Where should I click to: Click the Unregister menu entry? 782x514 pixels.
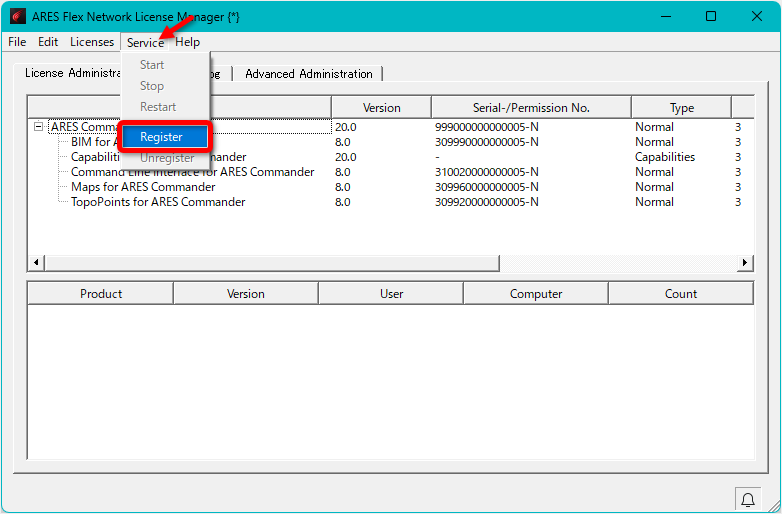(165, 158)
